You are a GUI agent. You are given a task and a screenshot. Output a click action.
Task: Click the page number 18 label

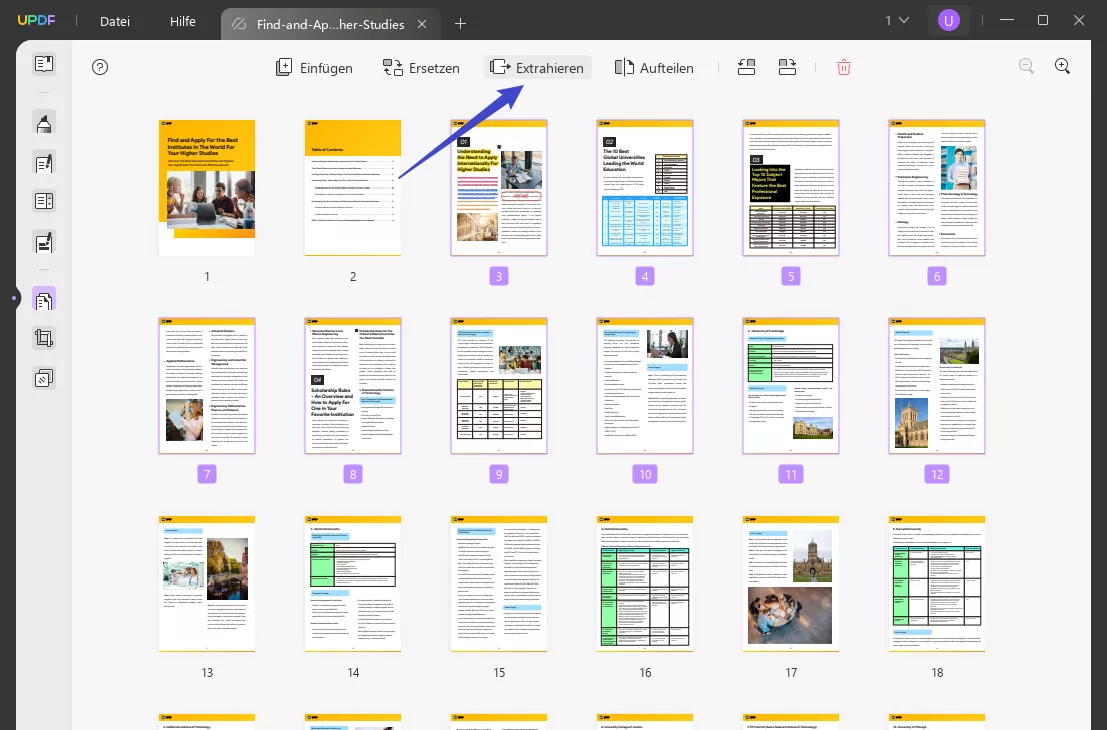tap(937, 673)
